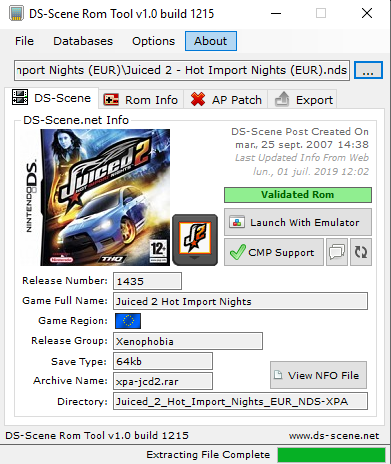
Task: Open the Databases menu
Action: click(x=83, y=41)
